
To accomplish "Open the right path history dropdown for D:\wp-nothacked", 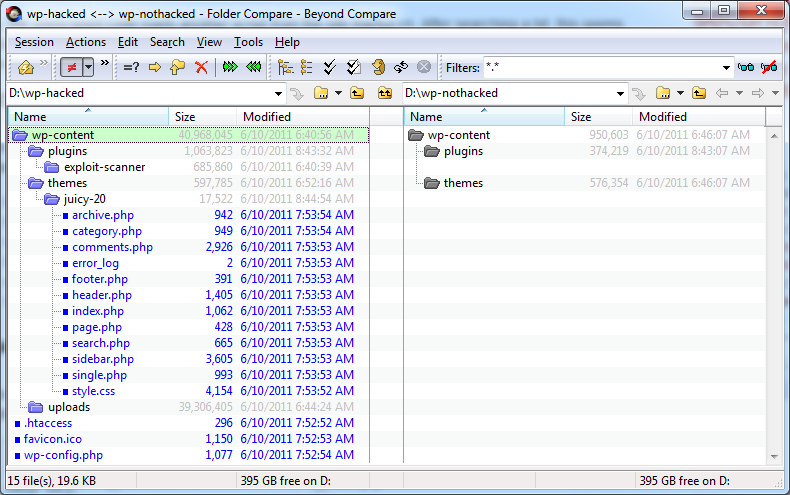I will (x=620, y=94).
